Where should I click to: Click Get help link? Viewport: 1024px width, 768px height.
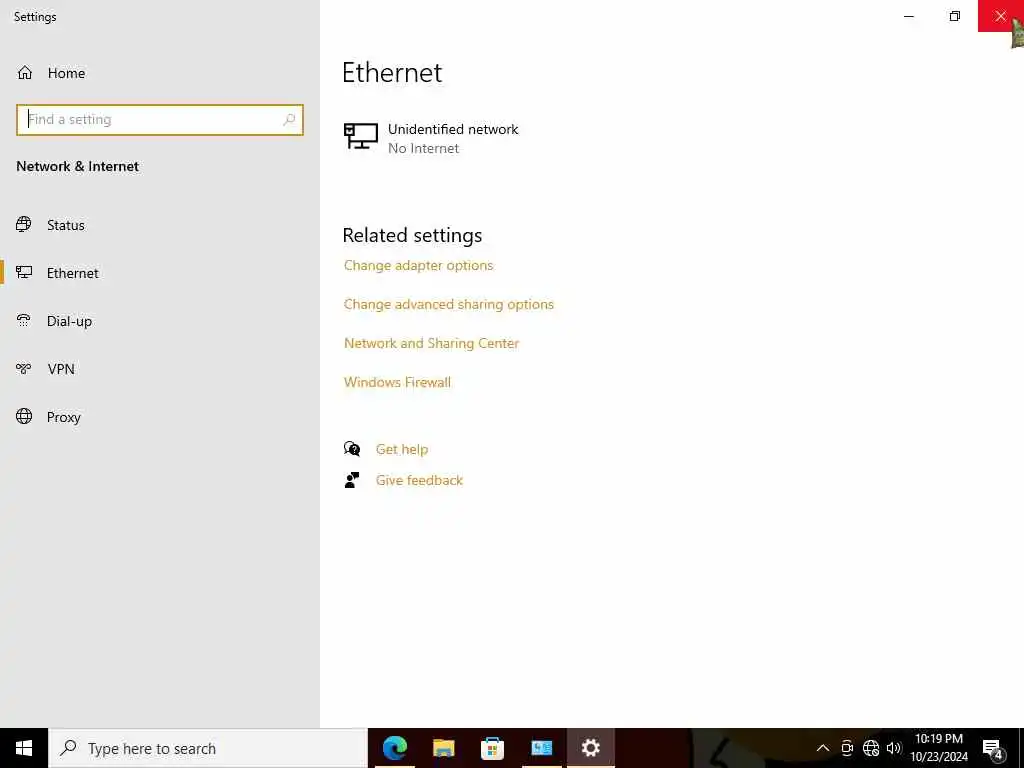click(402, 449)
